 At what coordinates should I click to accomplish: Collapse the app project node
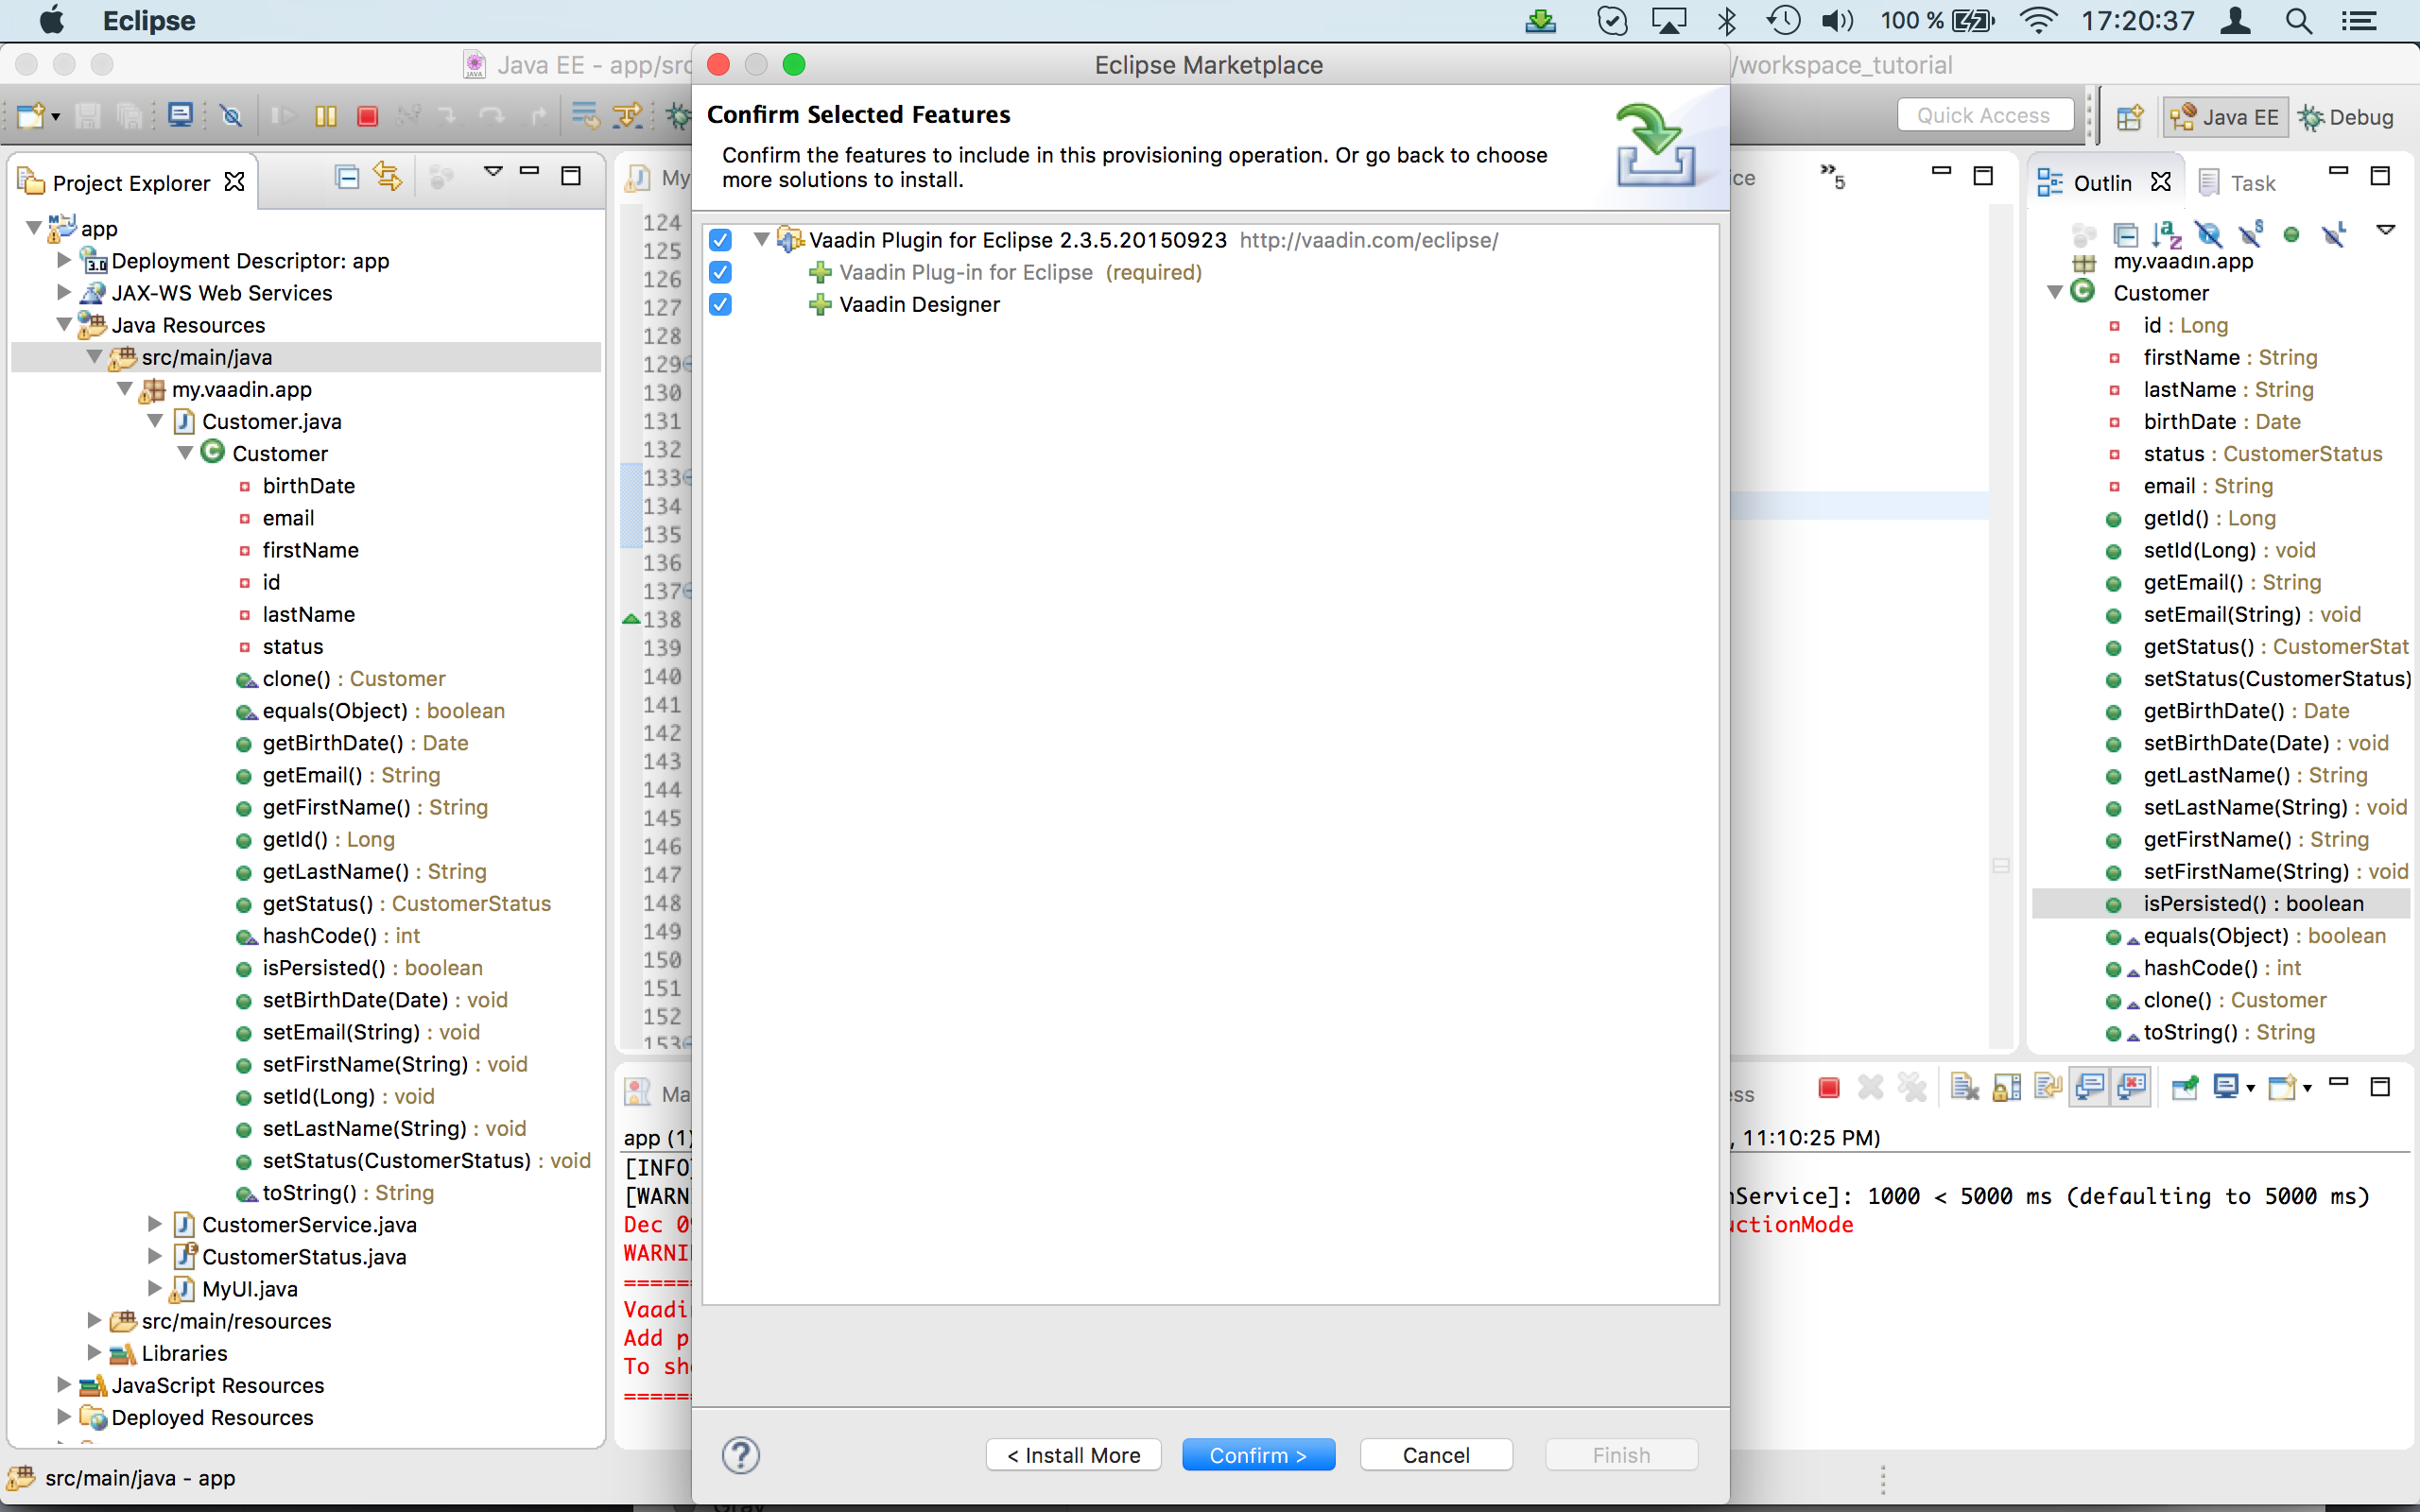[x=34, y=229]
